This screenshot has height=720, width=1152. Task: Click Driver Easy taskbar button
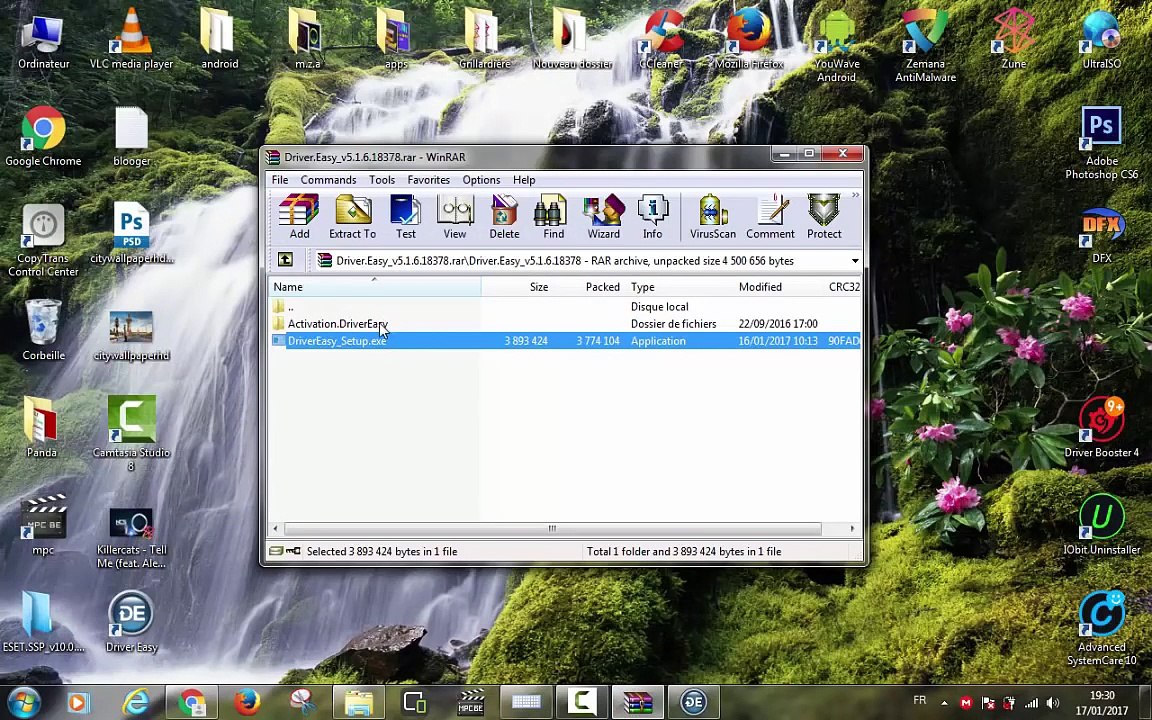coord(694,702)
